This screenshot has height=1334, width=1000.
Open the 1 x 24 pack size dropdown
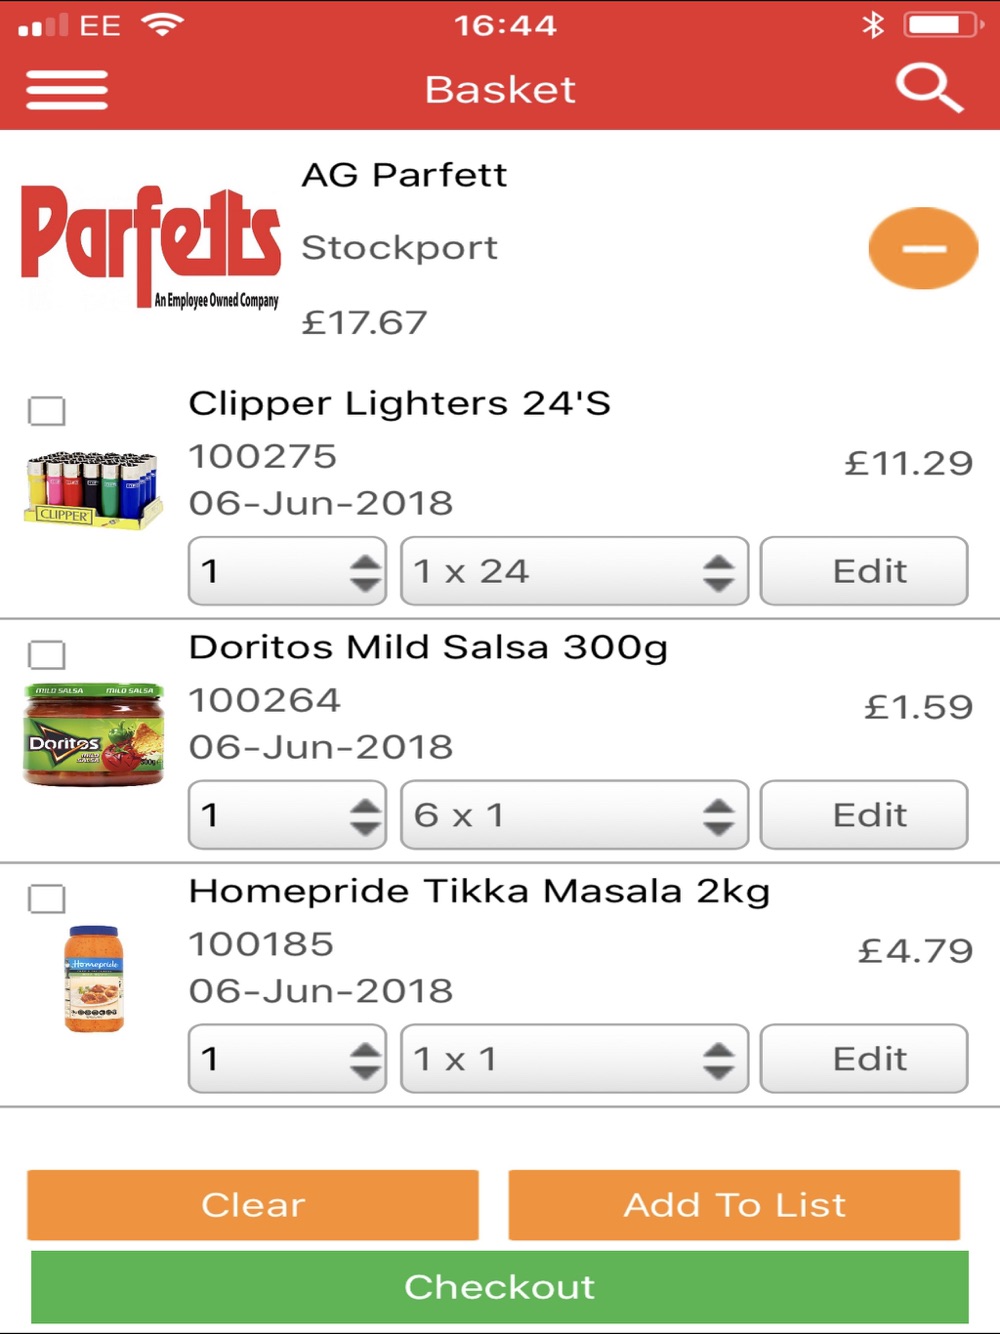click(x=574, y=571)
